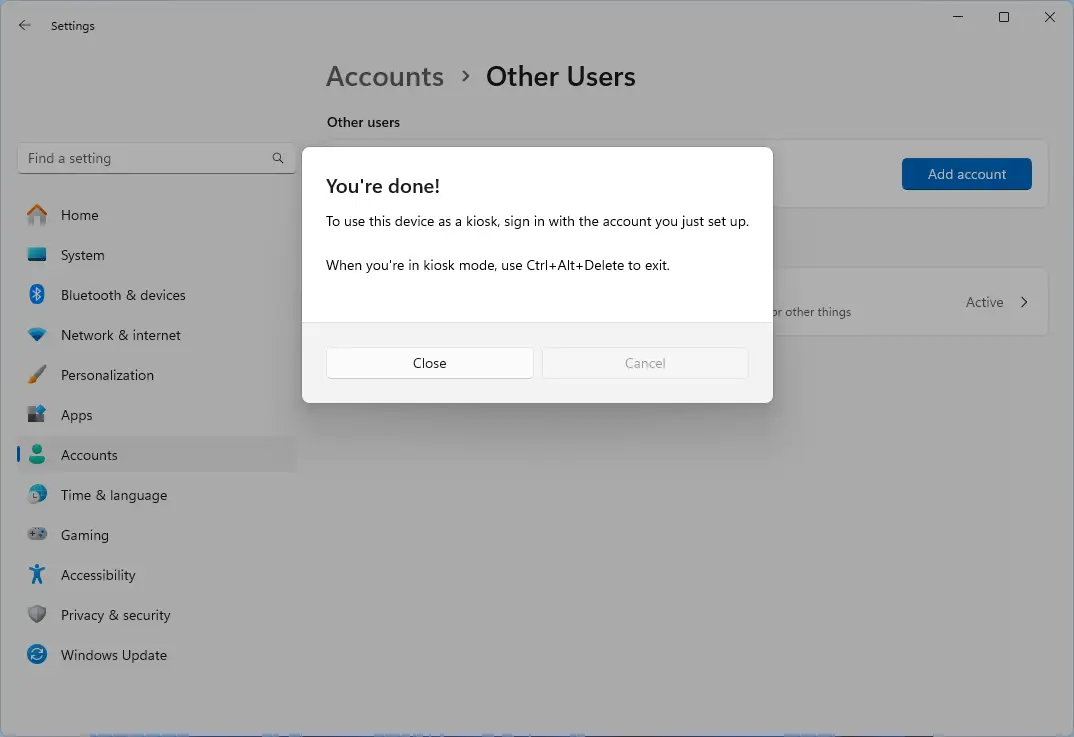1074x737 pixels.
Task: Click the Network wifi icon
Action: pyautogui.click(x=37, y=335)
